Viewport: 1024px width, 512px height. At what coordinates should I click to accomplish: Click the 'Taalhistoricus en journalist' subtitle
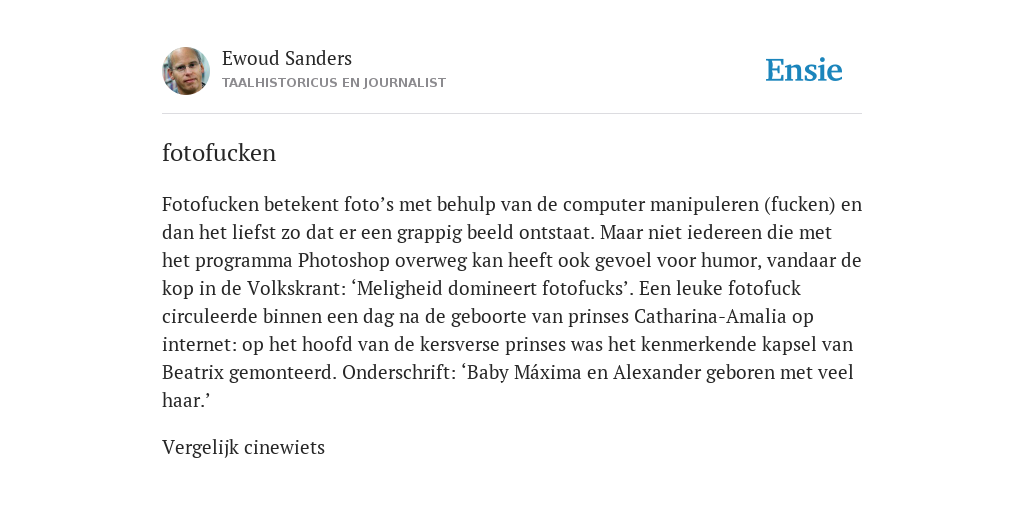(x=334, y=83)
